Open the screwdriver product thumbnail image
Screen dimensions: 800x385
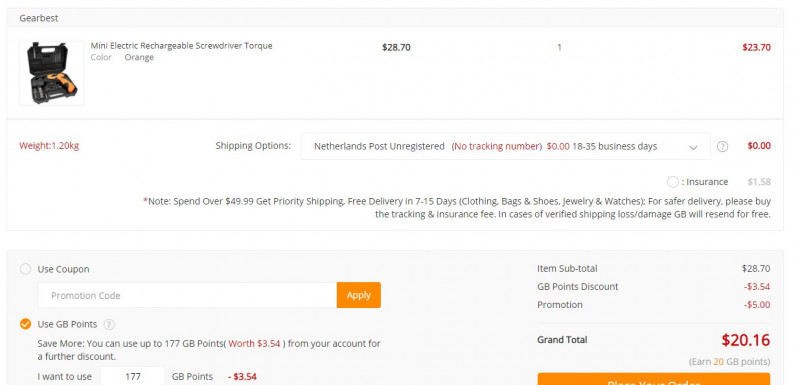coord(52,73)
